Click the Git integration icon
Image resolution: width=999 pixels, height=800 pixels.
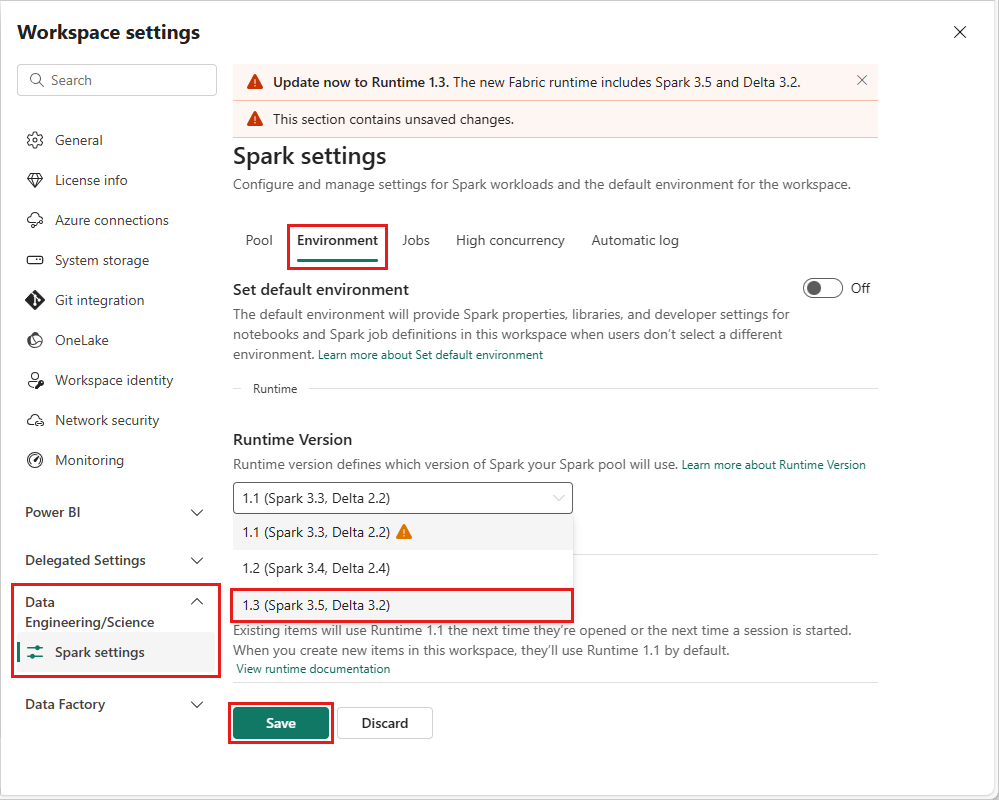36,300
